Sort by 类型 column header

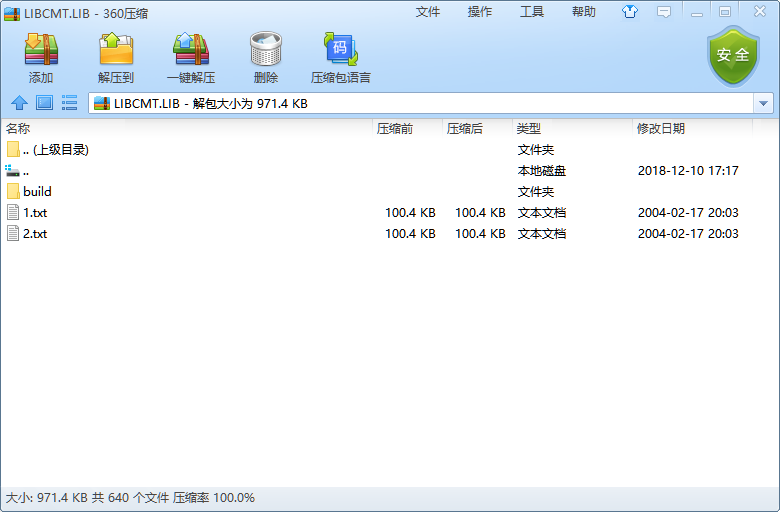[529, 129]
